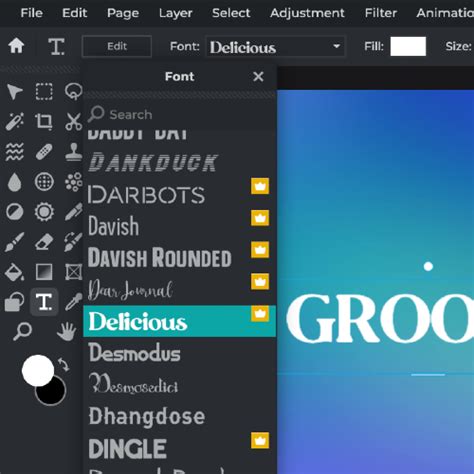Select the Color Picker eyedropper tool
This screenshot has width=474, height=474.
[73, 302]
